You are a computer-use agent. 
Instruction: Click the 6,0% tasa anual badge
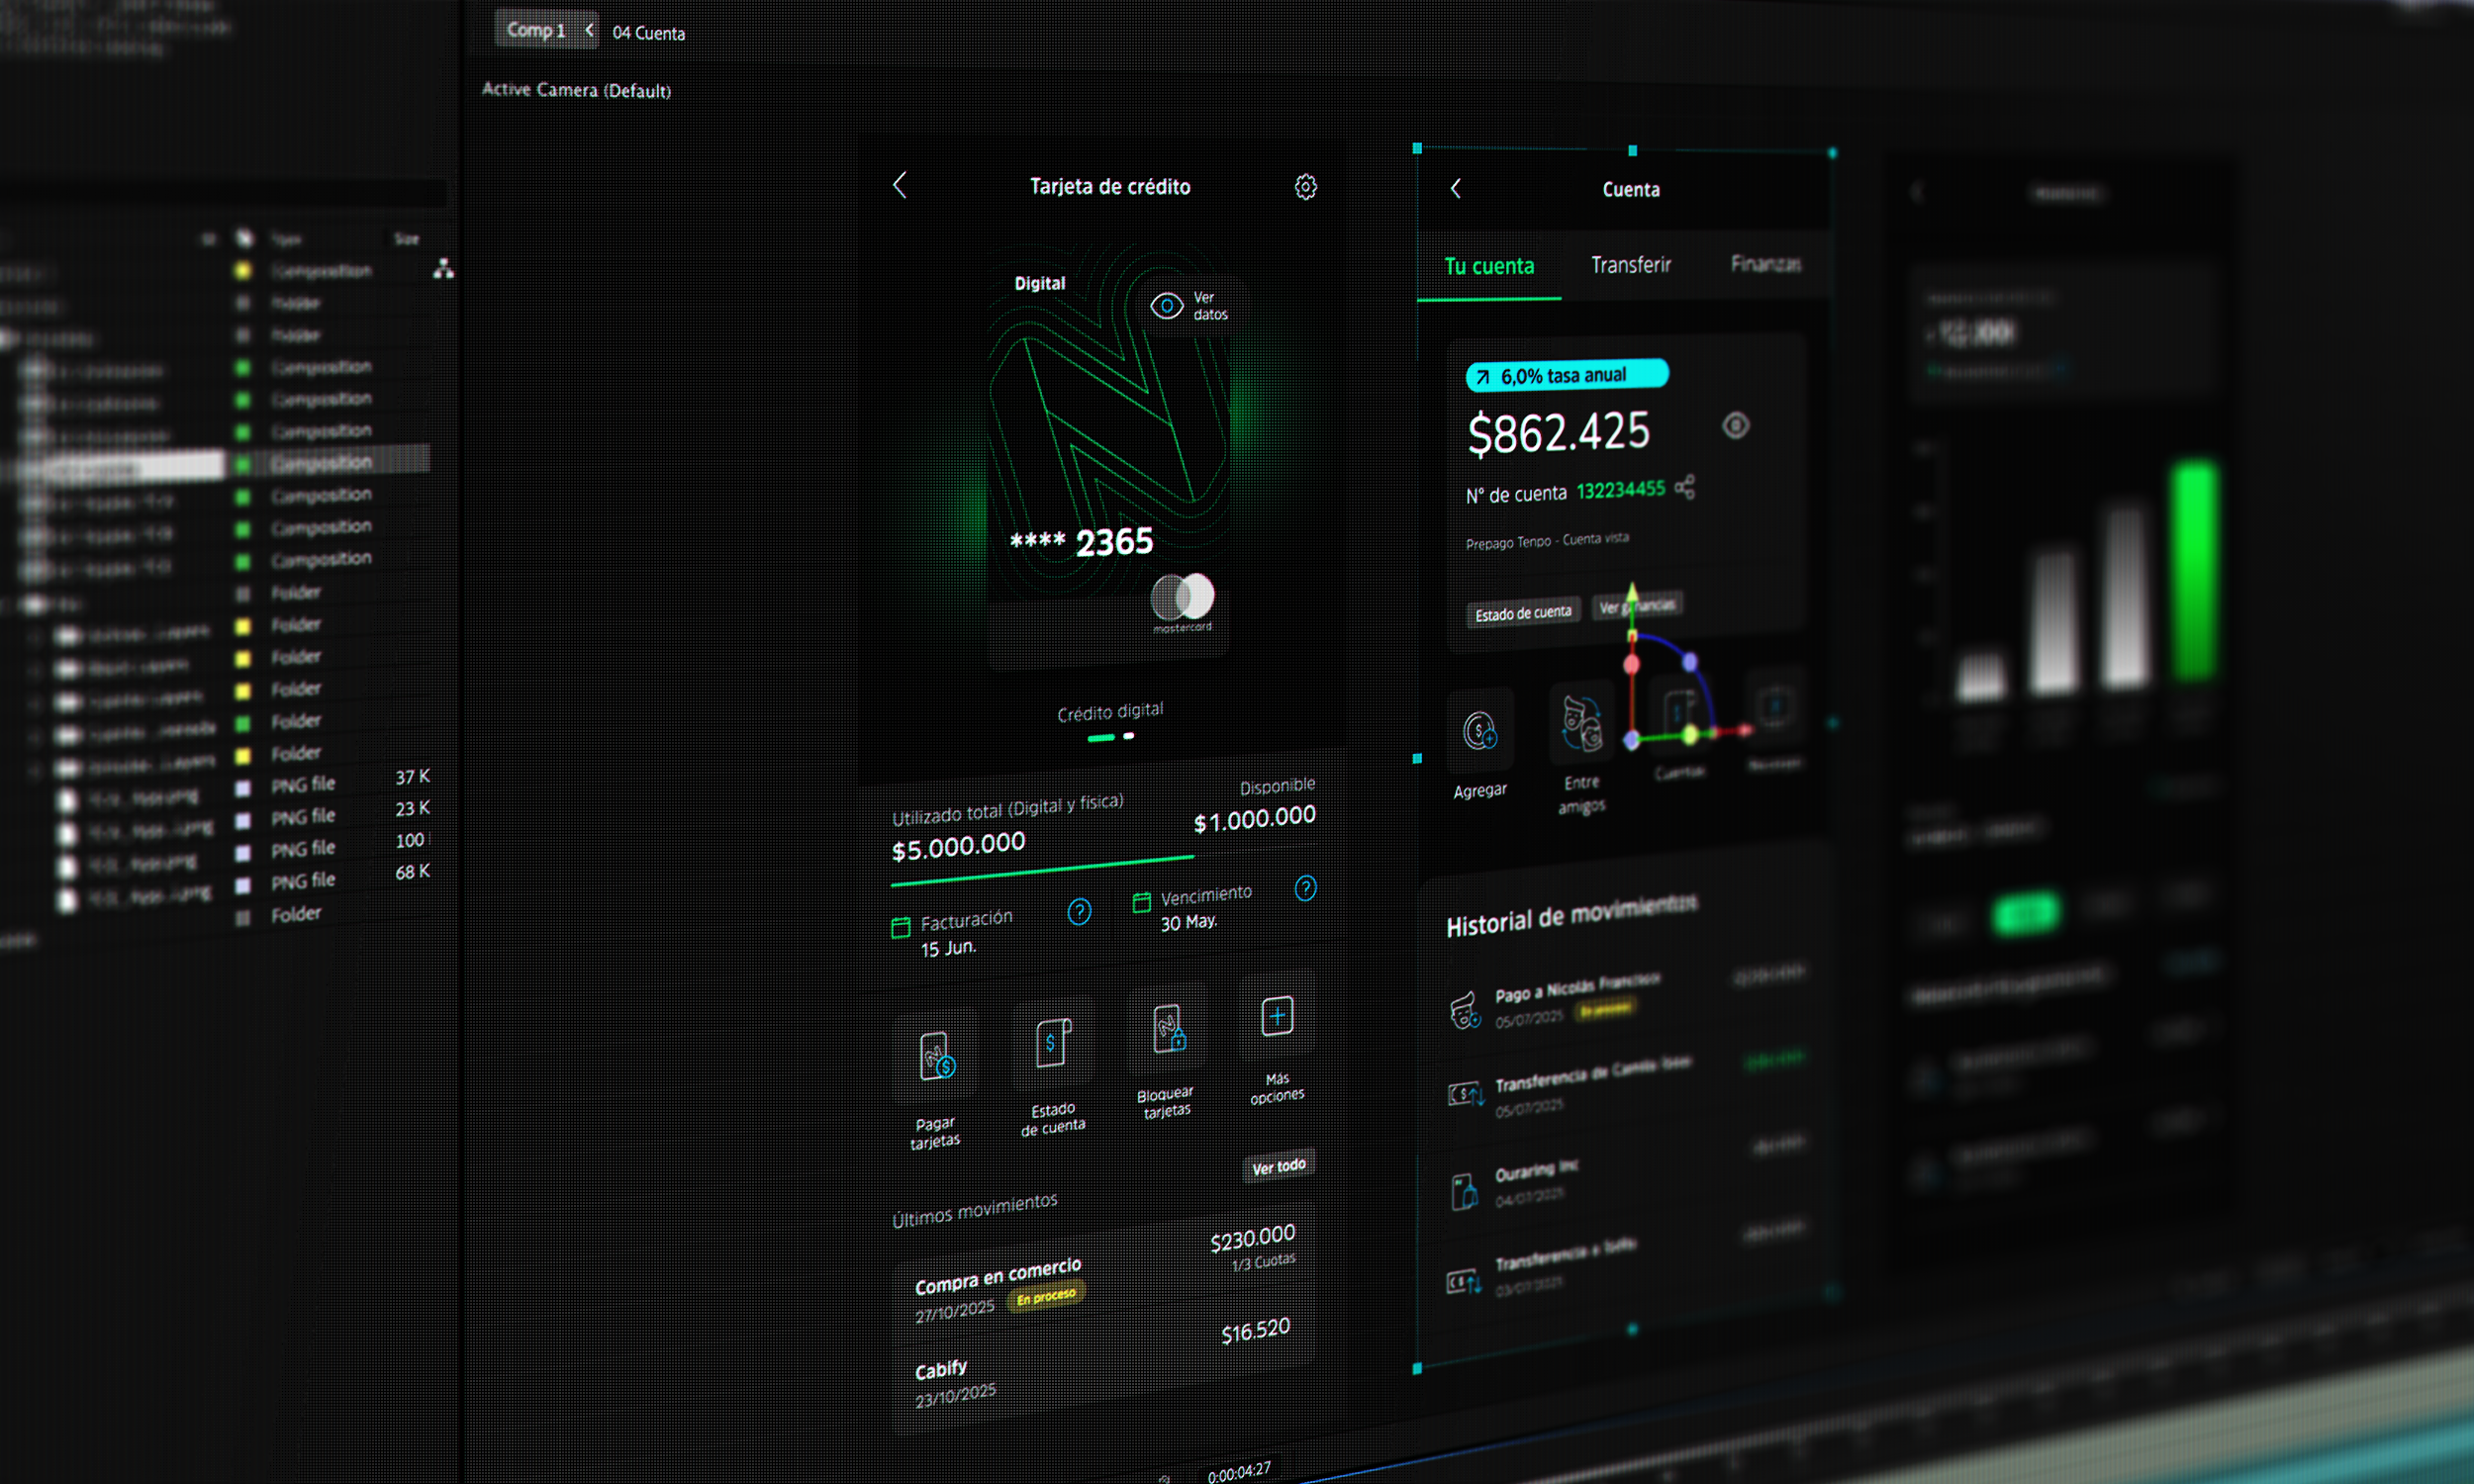(x=1567, y=376)
